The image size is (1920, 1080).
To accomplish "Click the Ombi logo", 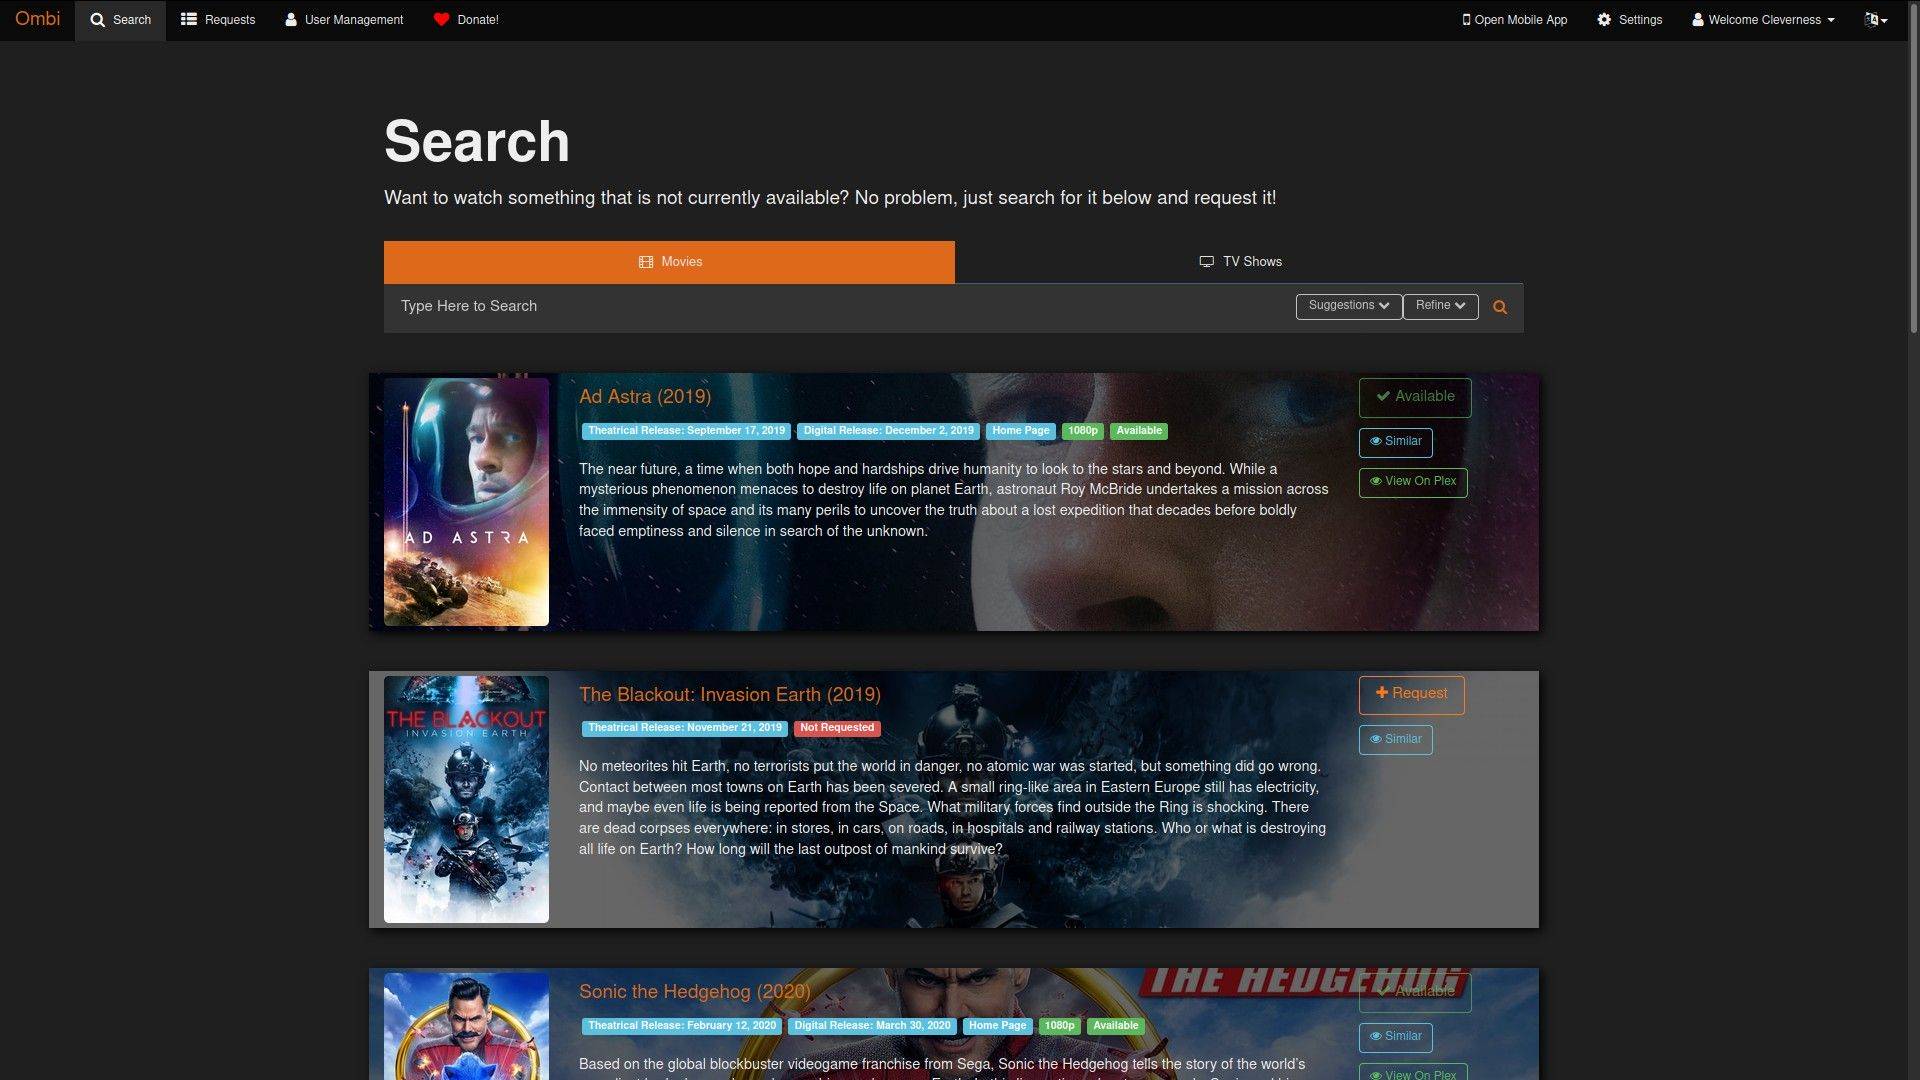I will (x=37, y=19).
